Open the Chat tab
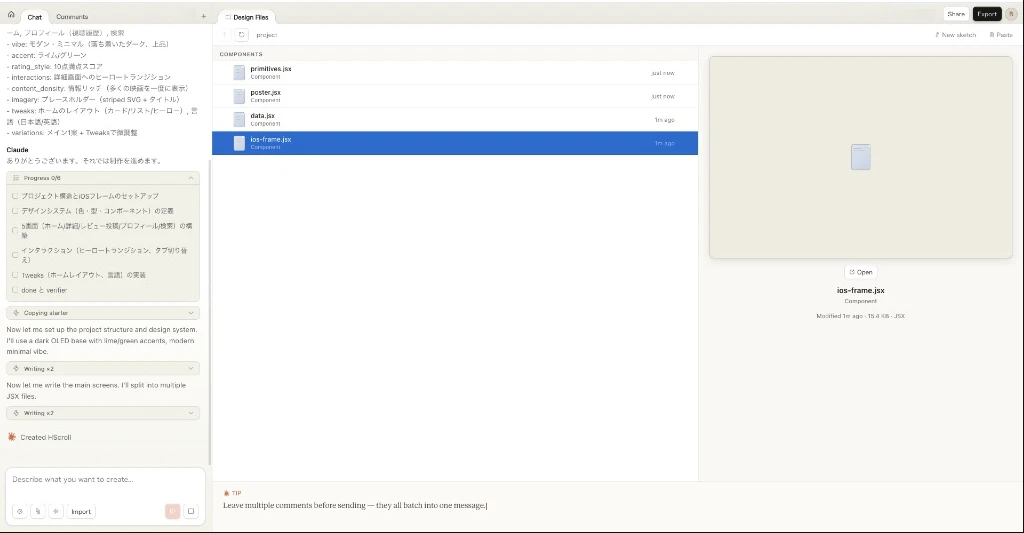1024x533 pixels. tap(35, 17)
